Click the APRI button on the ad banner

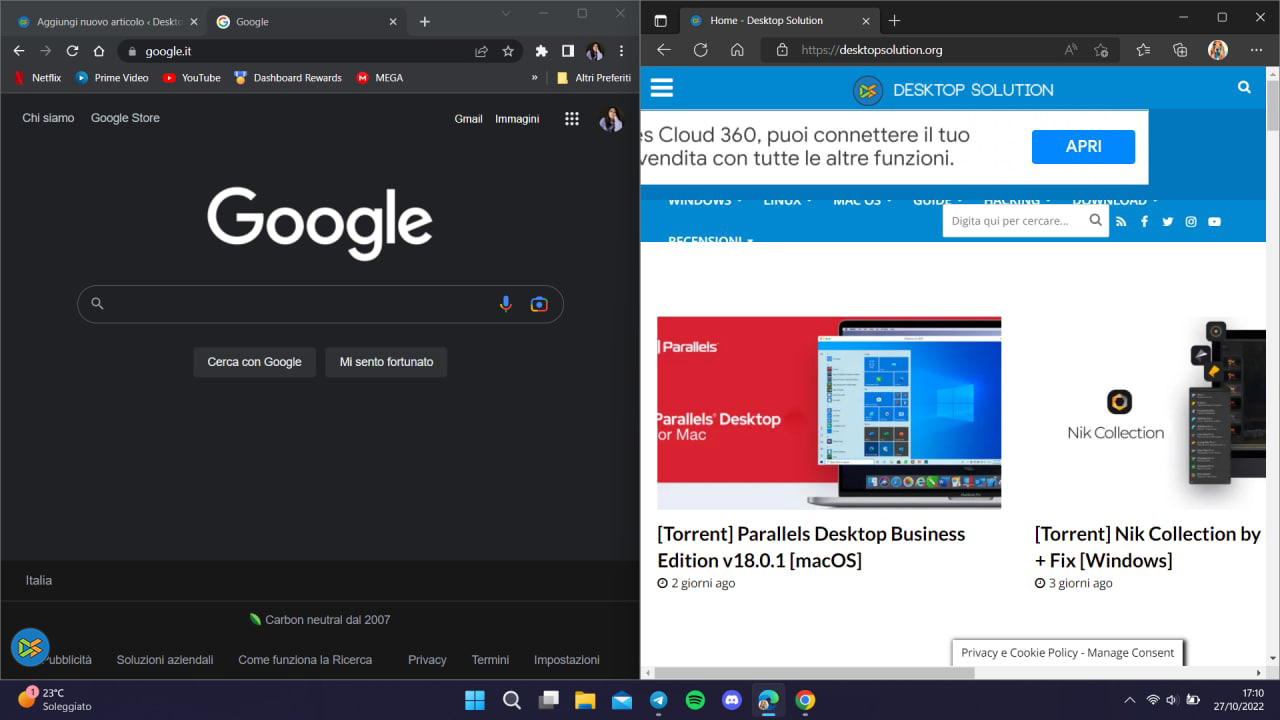click(x=1083, y=147)
